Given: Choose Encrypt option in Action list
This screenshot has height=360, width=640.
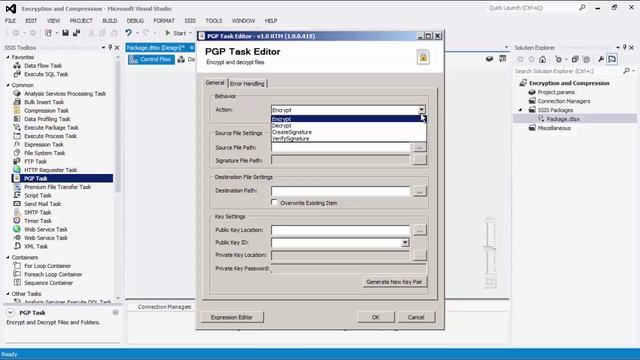Looking at the screenshot, I should coord(349,119).
